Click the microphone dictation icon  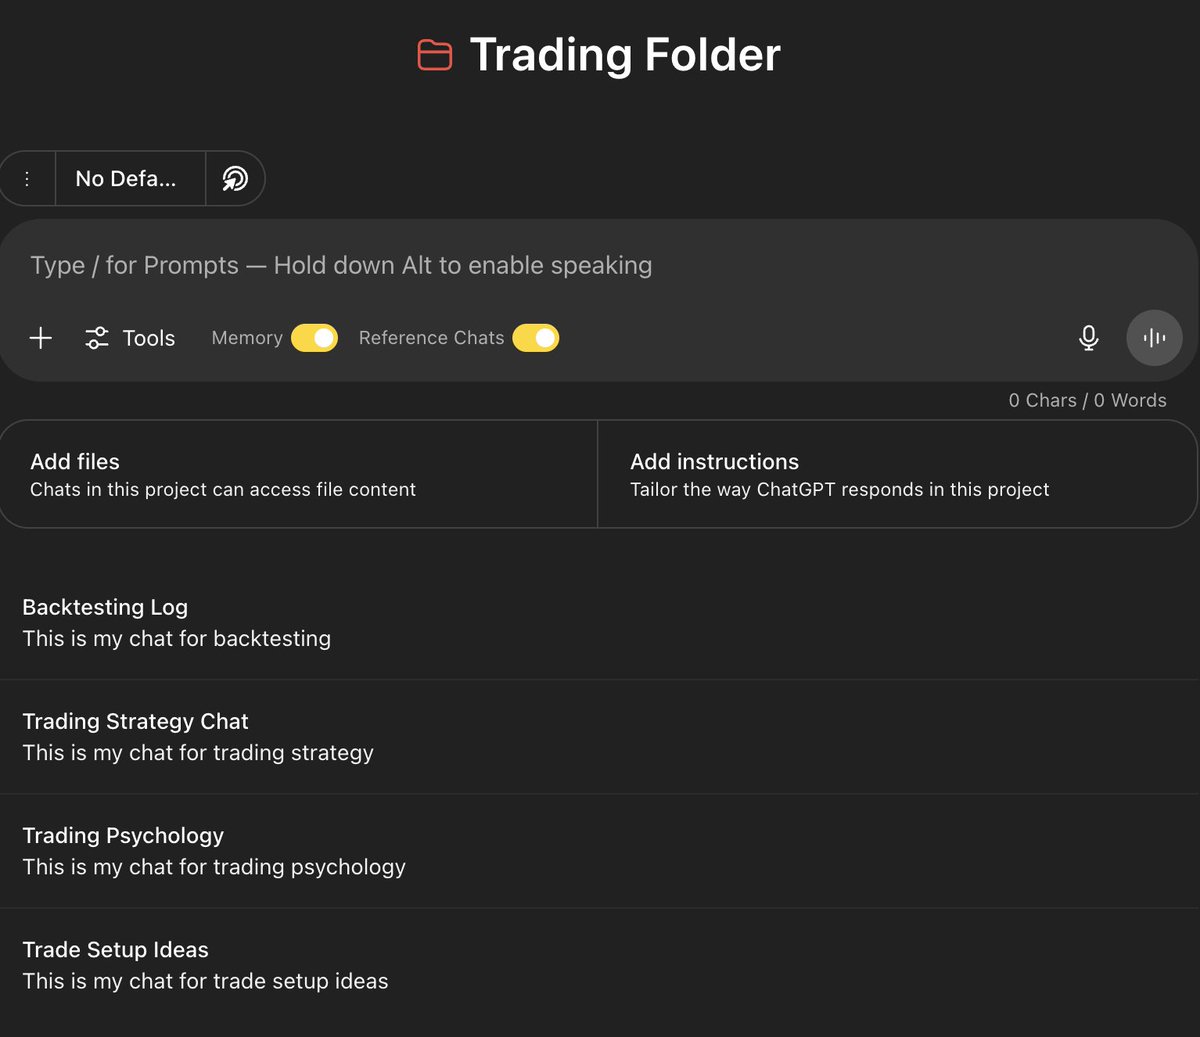coord(1089,338)
